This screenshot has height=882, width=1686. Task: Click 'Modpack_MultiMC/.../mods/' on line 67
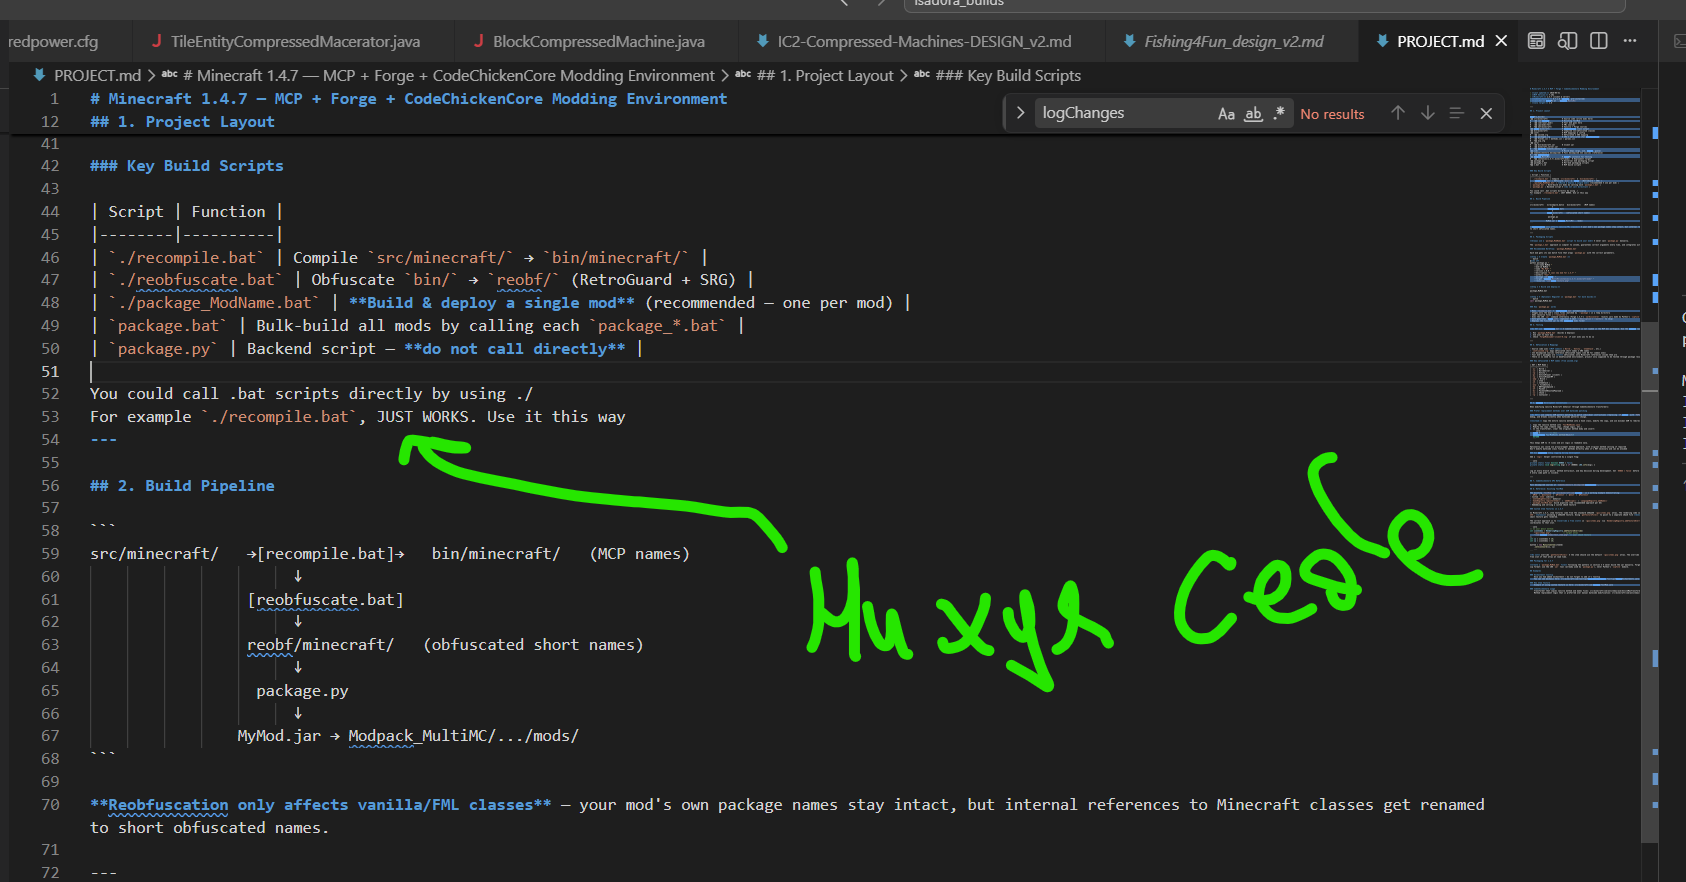click(463, 736)
